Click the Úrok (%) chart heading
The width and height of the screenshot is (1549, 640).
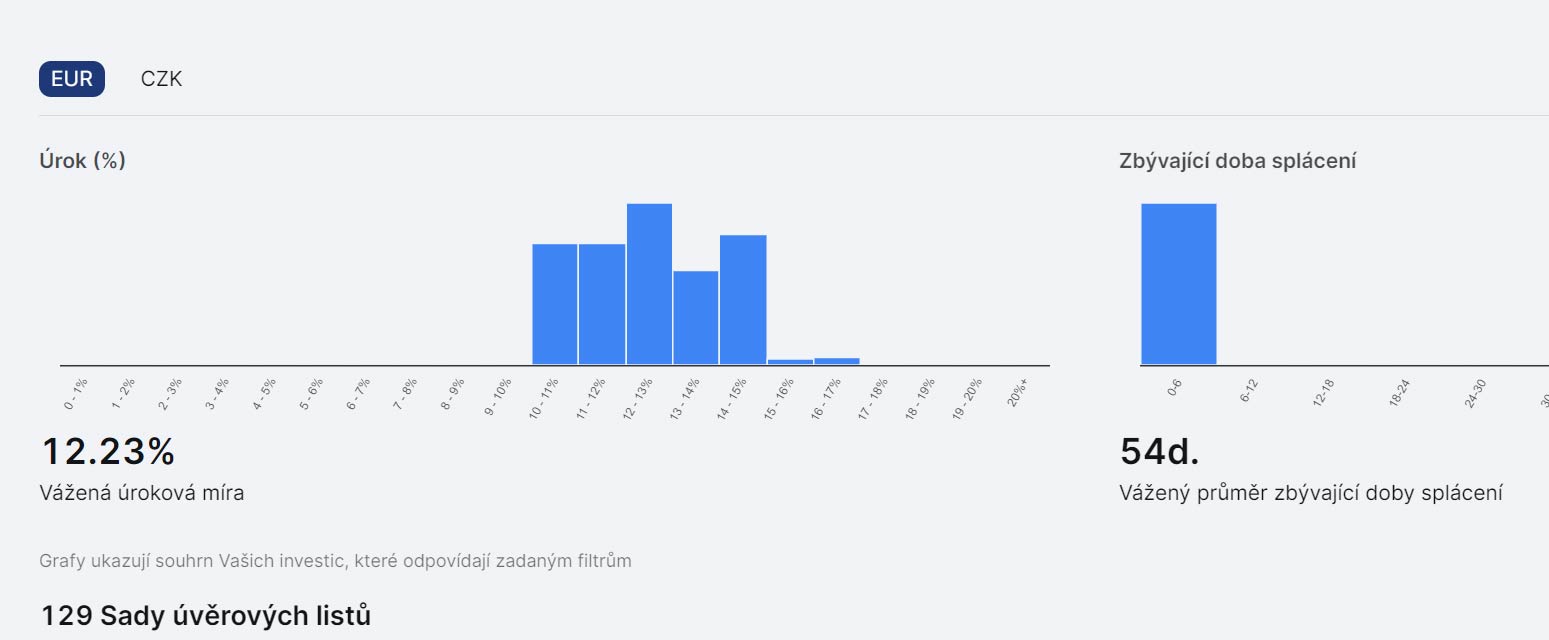(82, 160)
